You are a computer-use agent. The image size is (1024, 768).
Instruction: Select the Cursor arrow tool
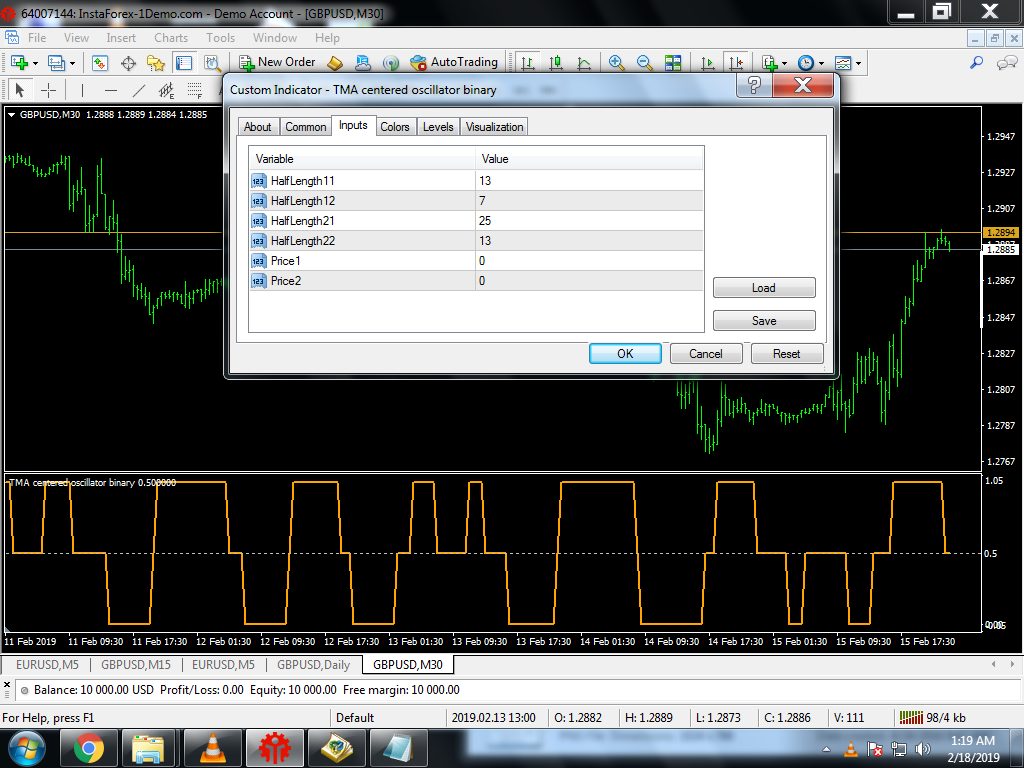(x=19, y=89)
